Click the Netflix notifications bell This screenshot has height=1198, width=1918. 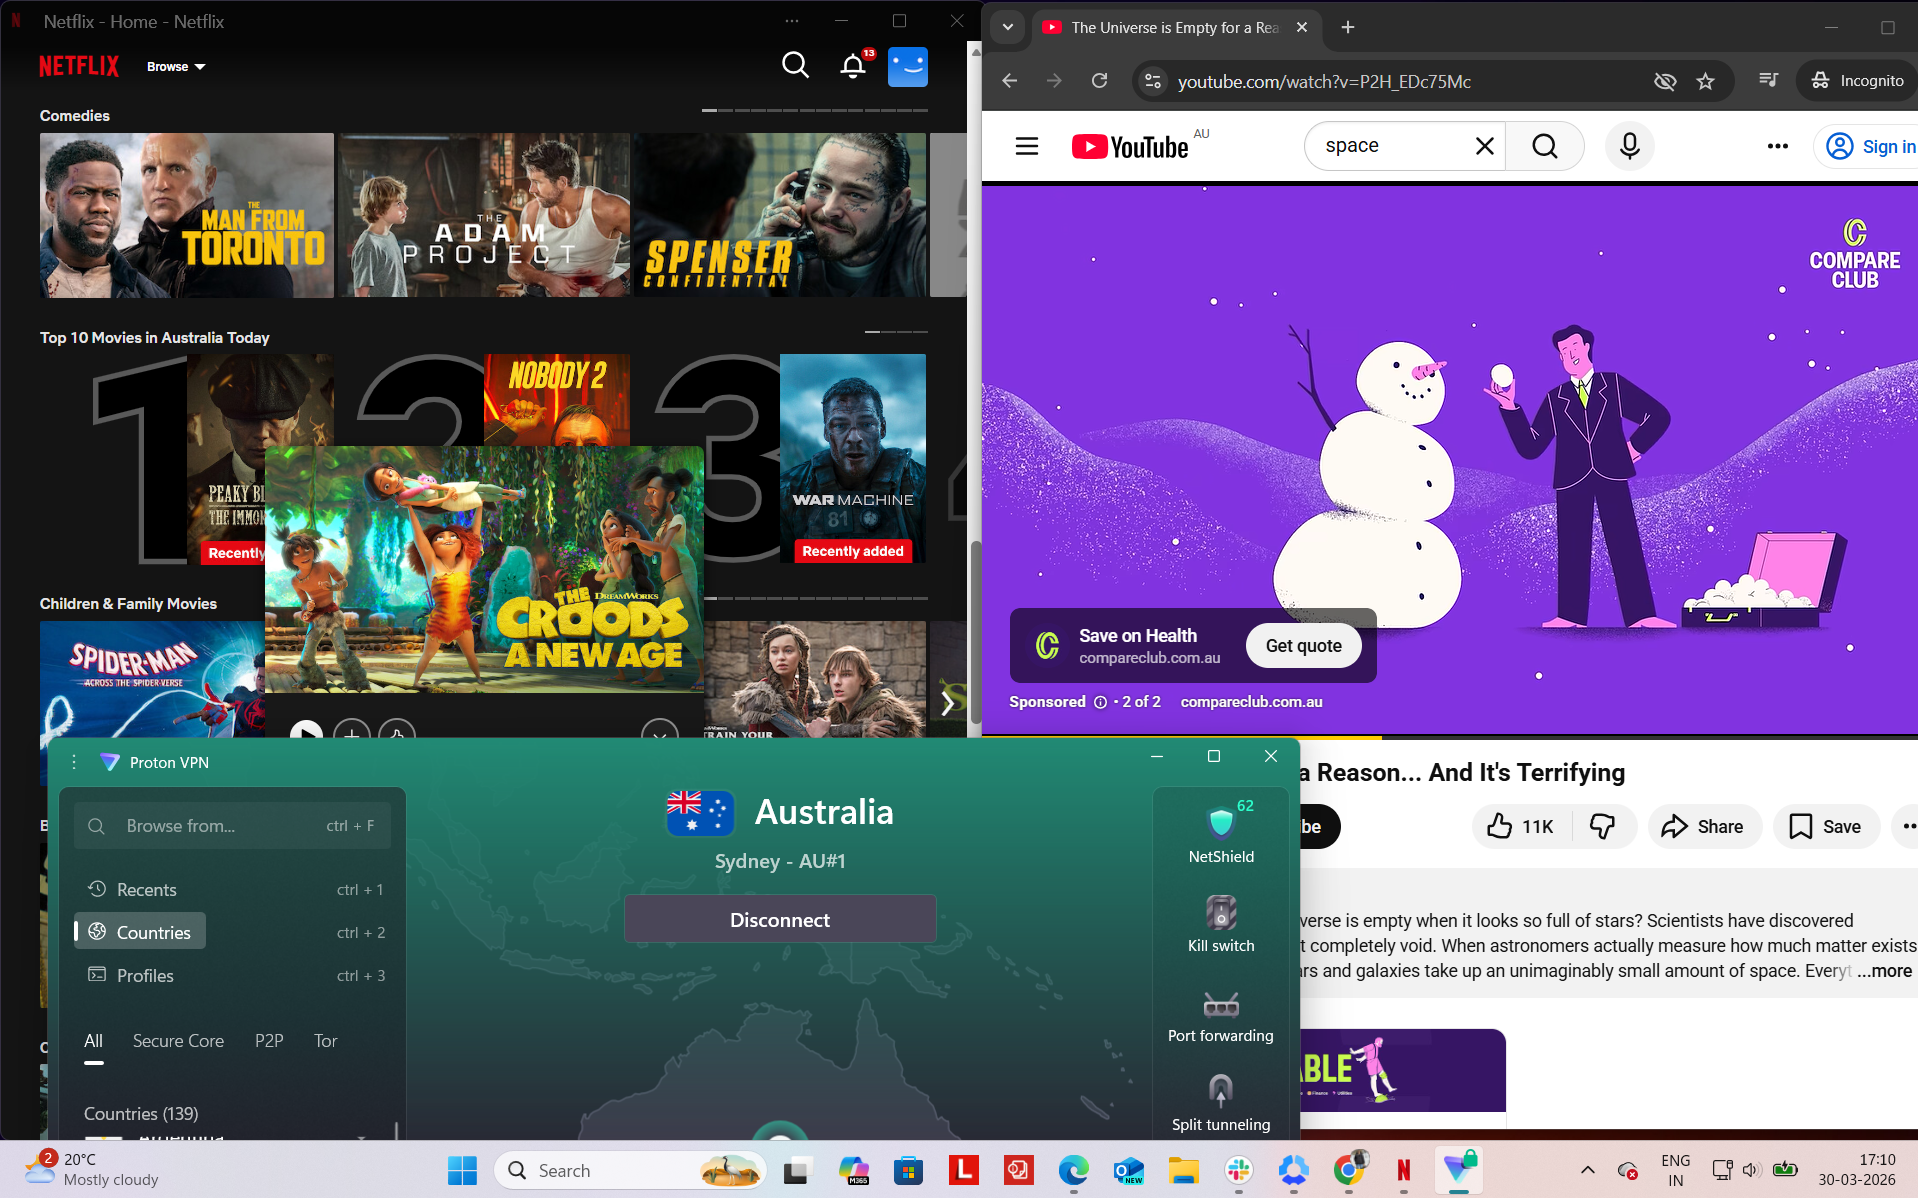click(852, 65)
